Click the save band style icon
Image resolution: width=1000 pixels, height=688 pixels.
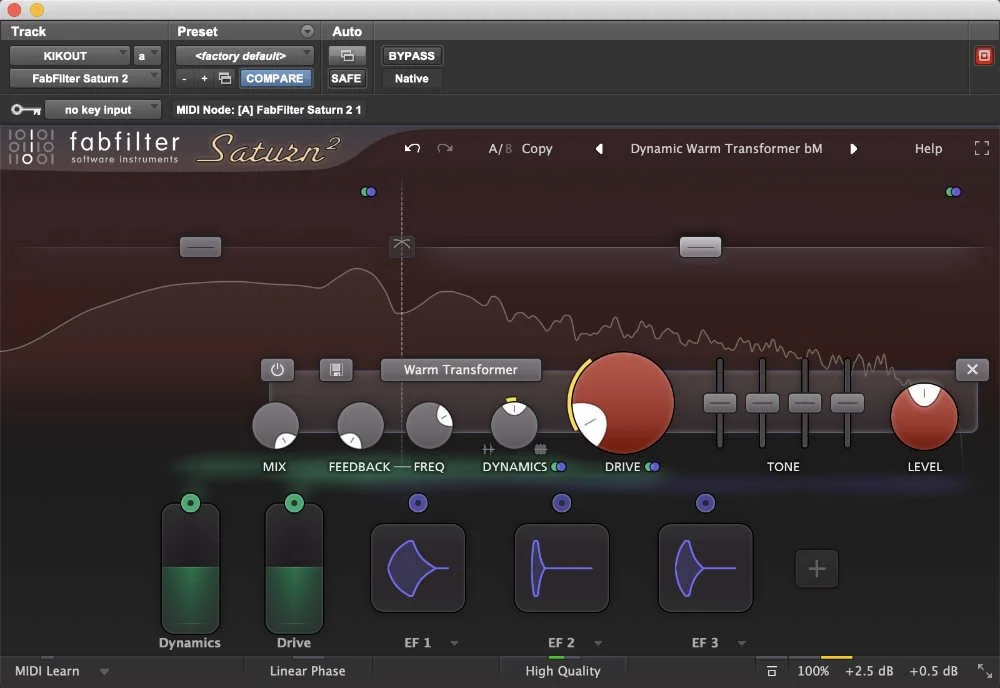tap(336, 370)
